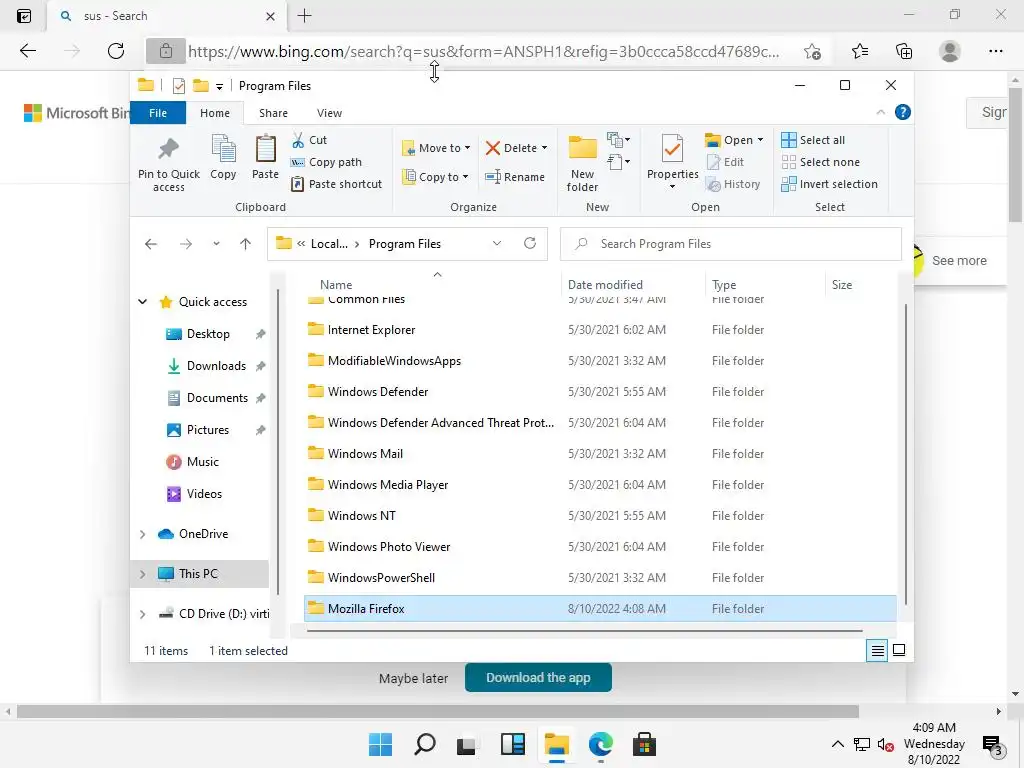Viewport: 1024px width, 768px height.
Task: Navigate back in File Explorer
Action: (151, 244)
